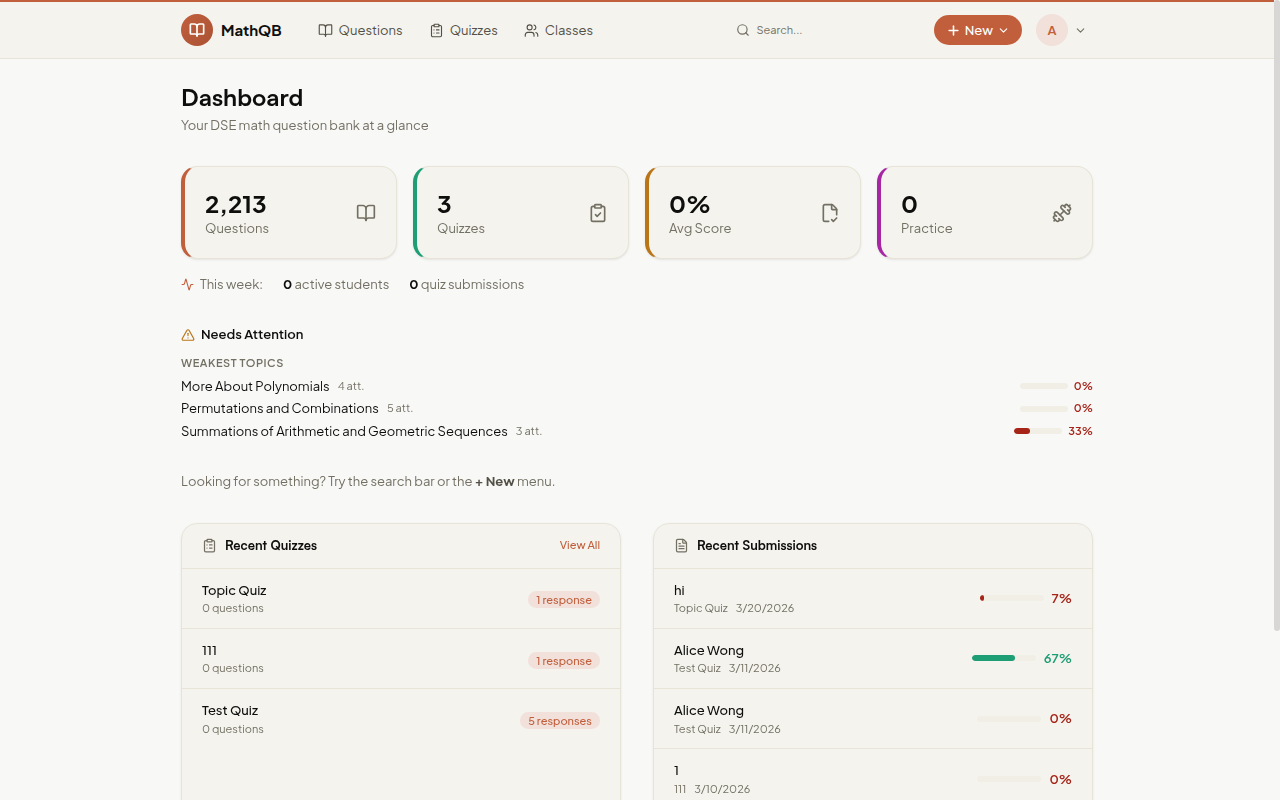Click the dumbbell icon on the Practice card
Screen dimensions: 1280x800
click(1061, 212)
